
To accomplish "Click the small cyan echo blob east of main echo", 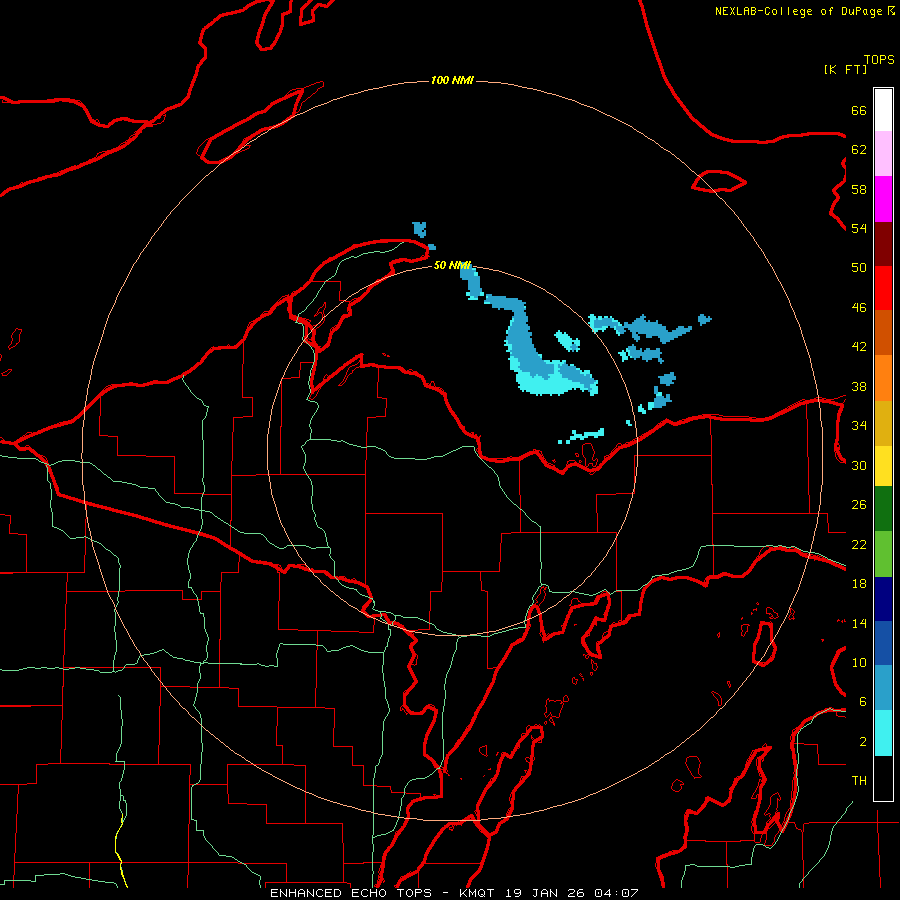I will (567, 341).
